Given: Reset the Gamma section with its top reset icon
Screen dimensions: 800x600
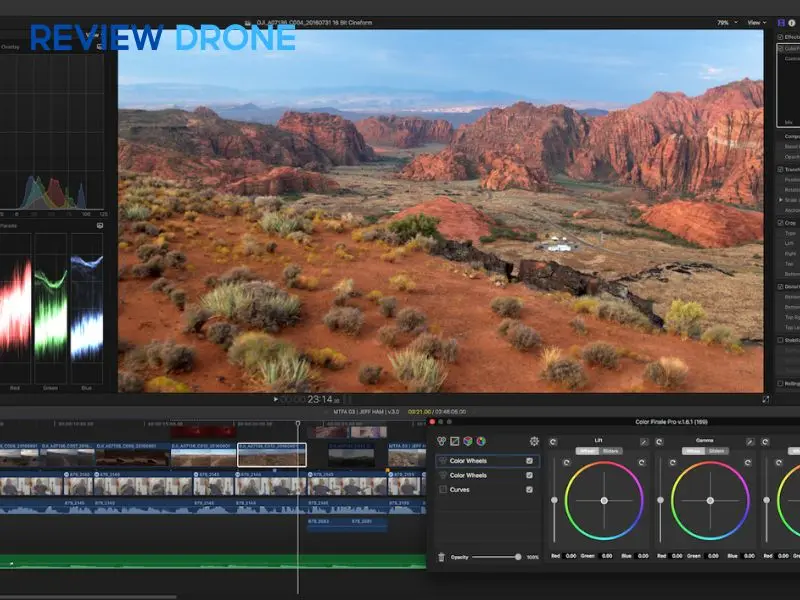Looking at the screenshot, I should (x=659, y=442).
